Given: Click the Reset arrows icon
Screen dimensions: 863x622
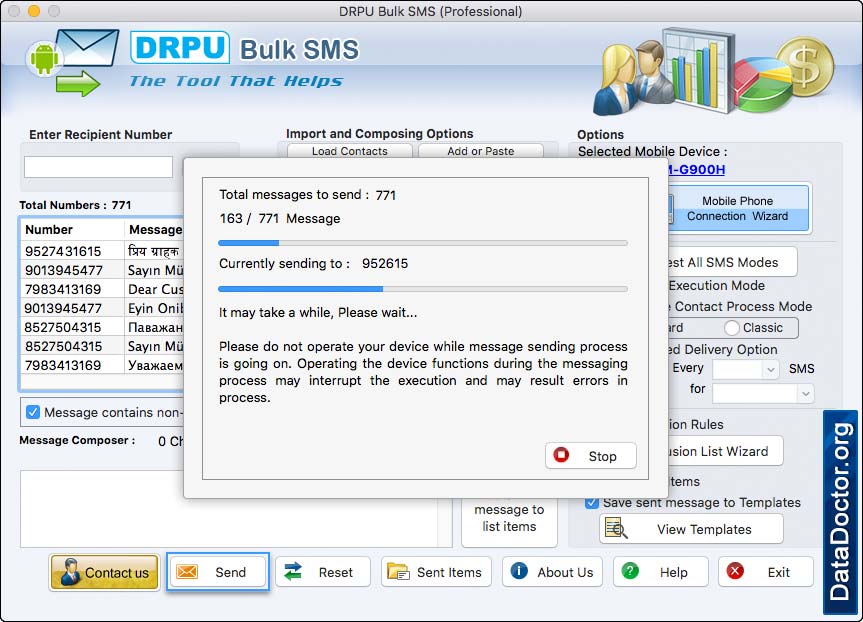Looking at the screenshot, I should coord(293,571).
